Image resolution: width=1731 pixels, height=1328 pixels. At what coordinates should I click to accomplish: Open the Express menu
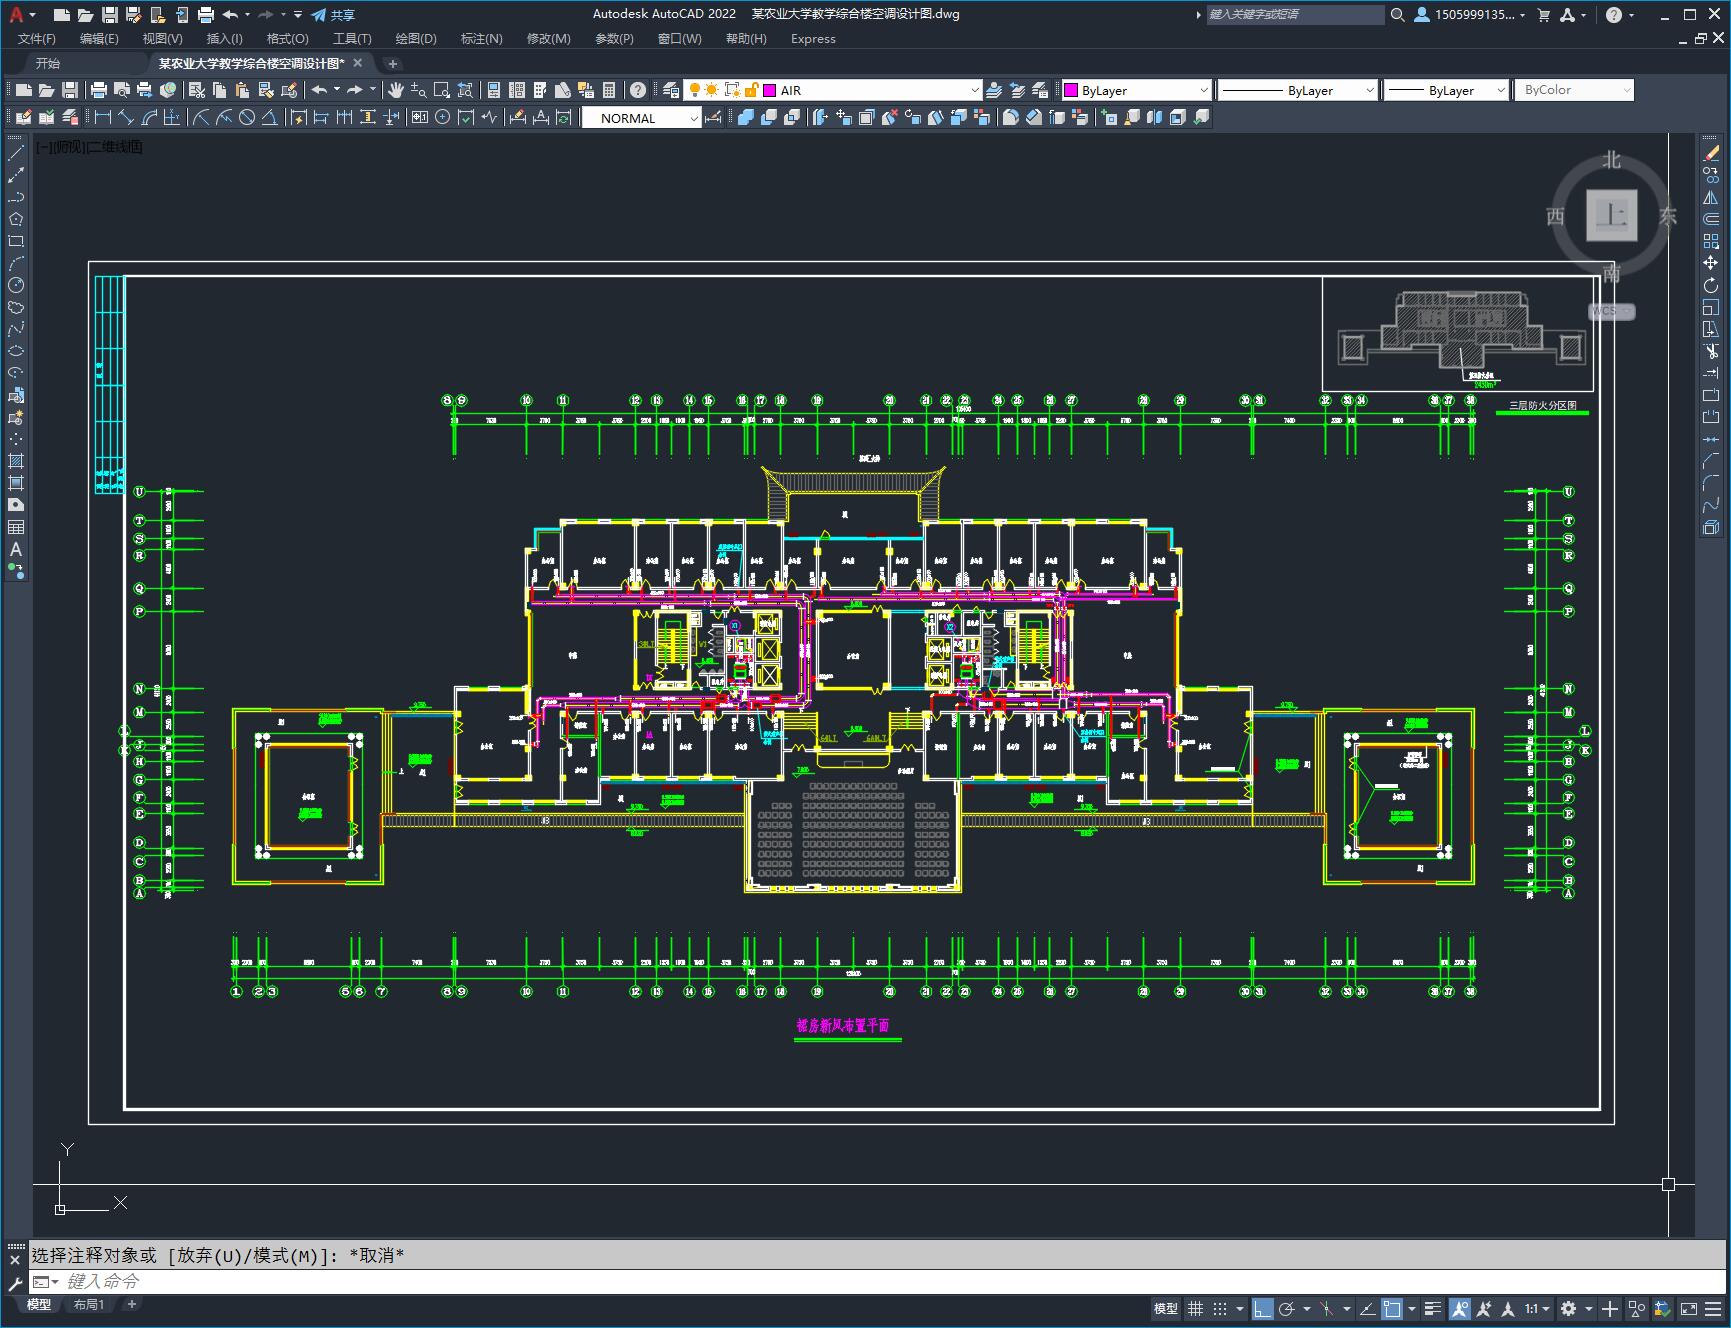click(813, 39)
